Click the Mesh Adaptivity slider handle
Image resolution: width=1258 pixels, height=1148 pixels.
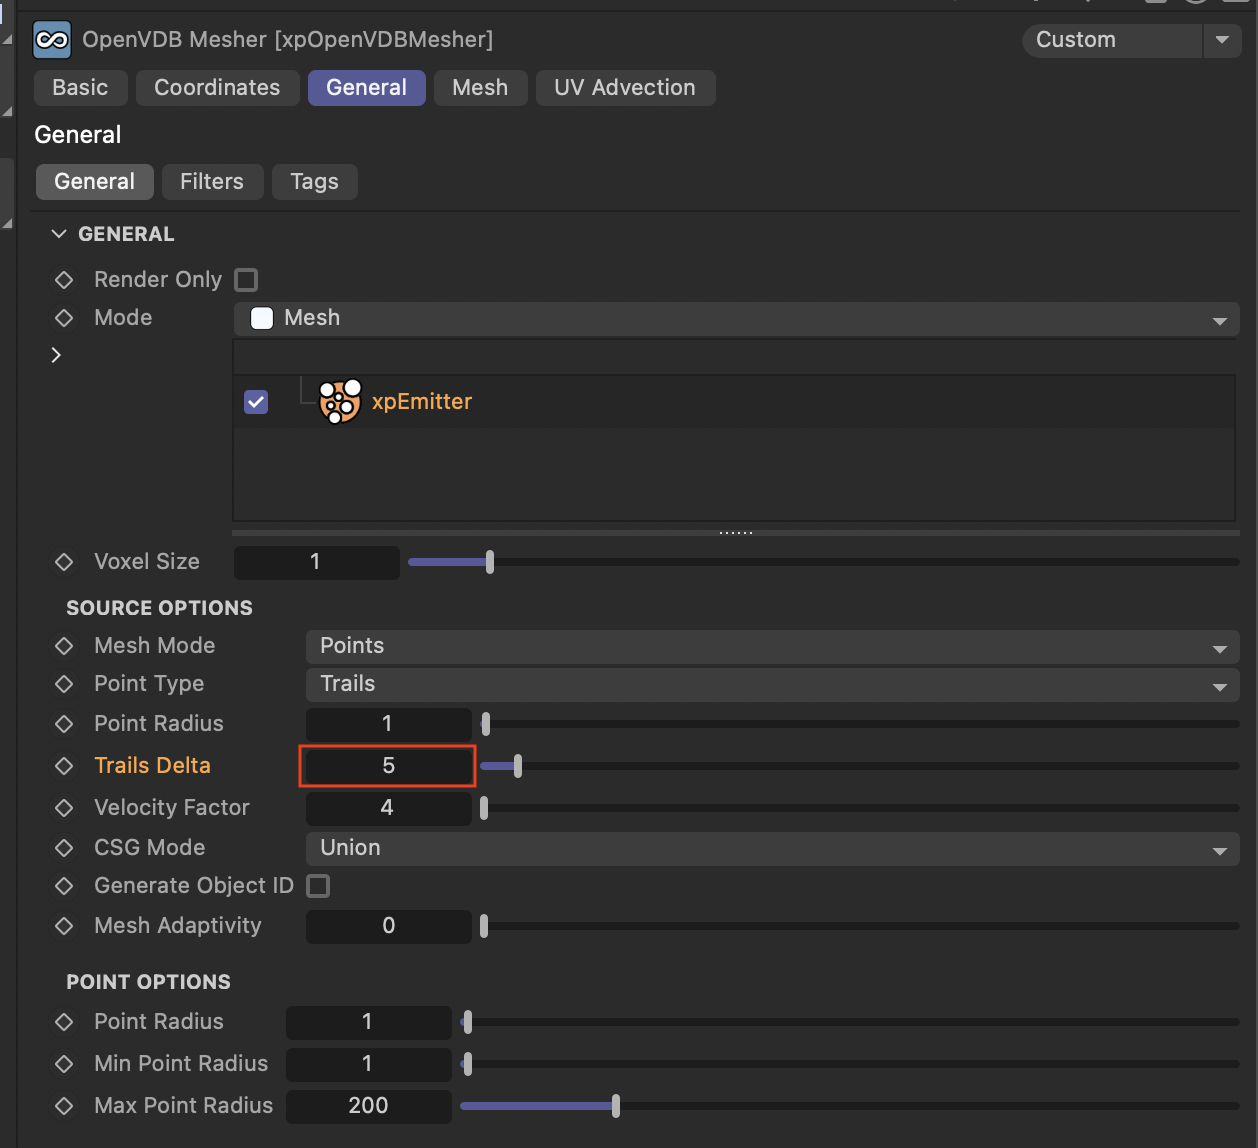(484, 926)
